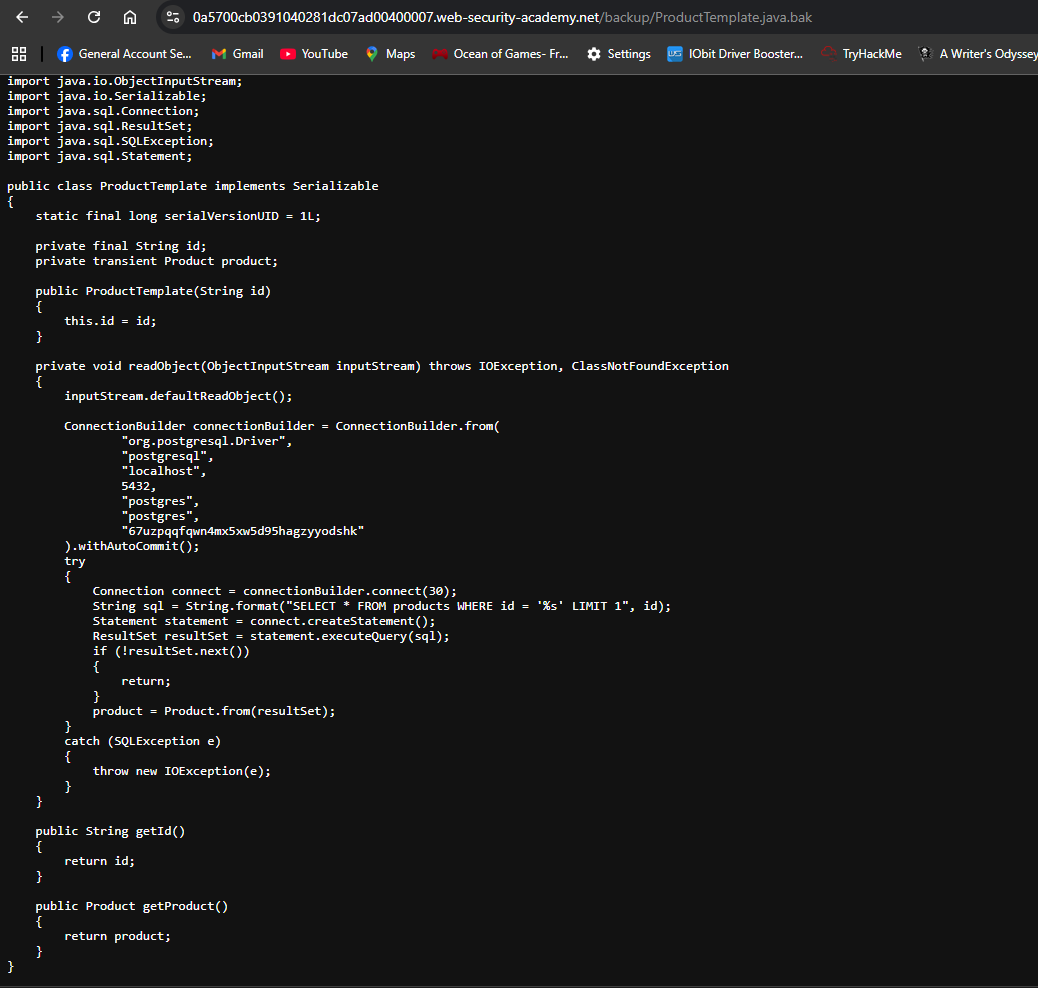Open the IObit Driver Booster bookmark

point(735,54)
